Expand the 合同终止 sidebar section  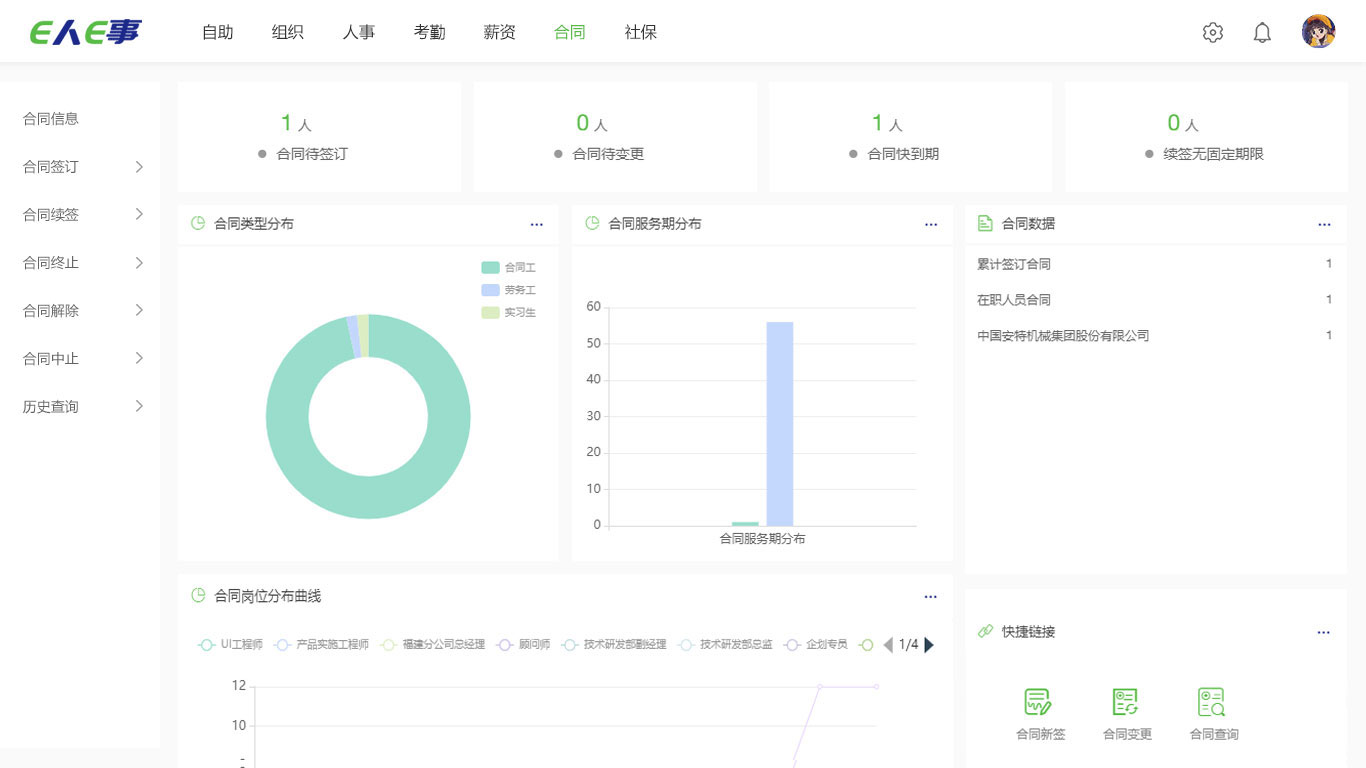(80, 263)
